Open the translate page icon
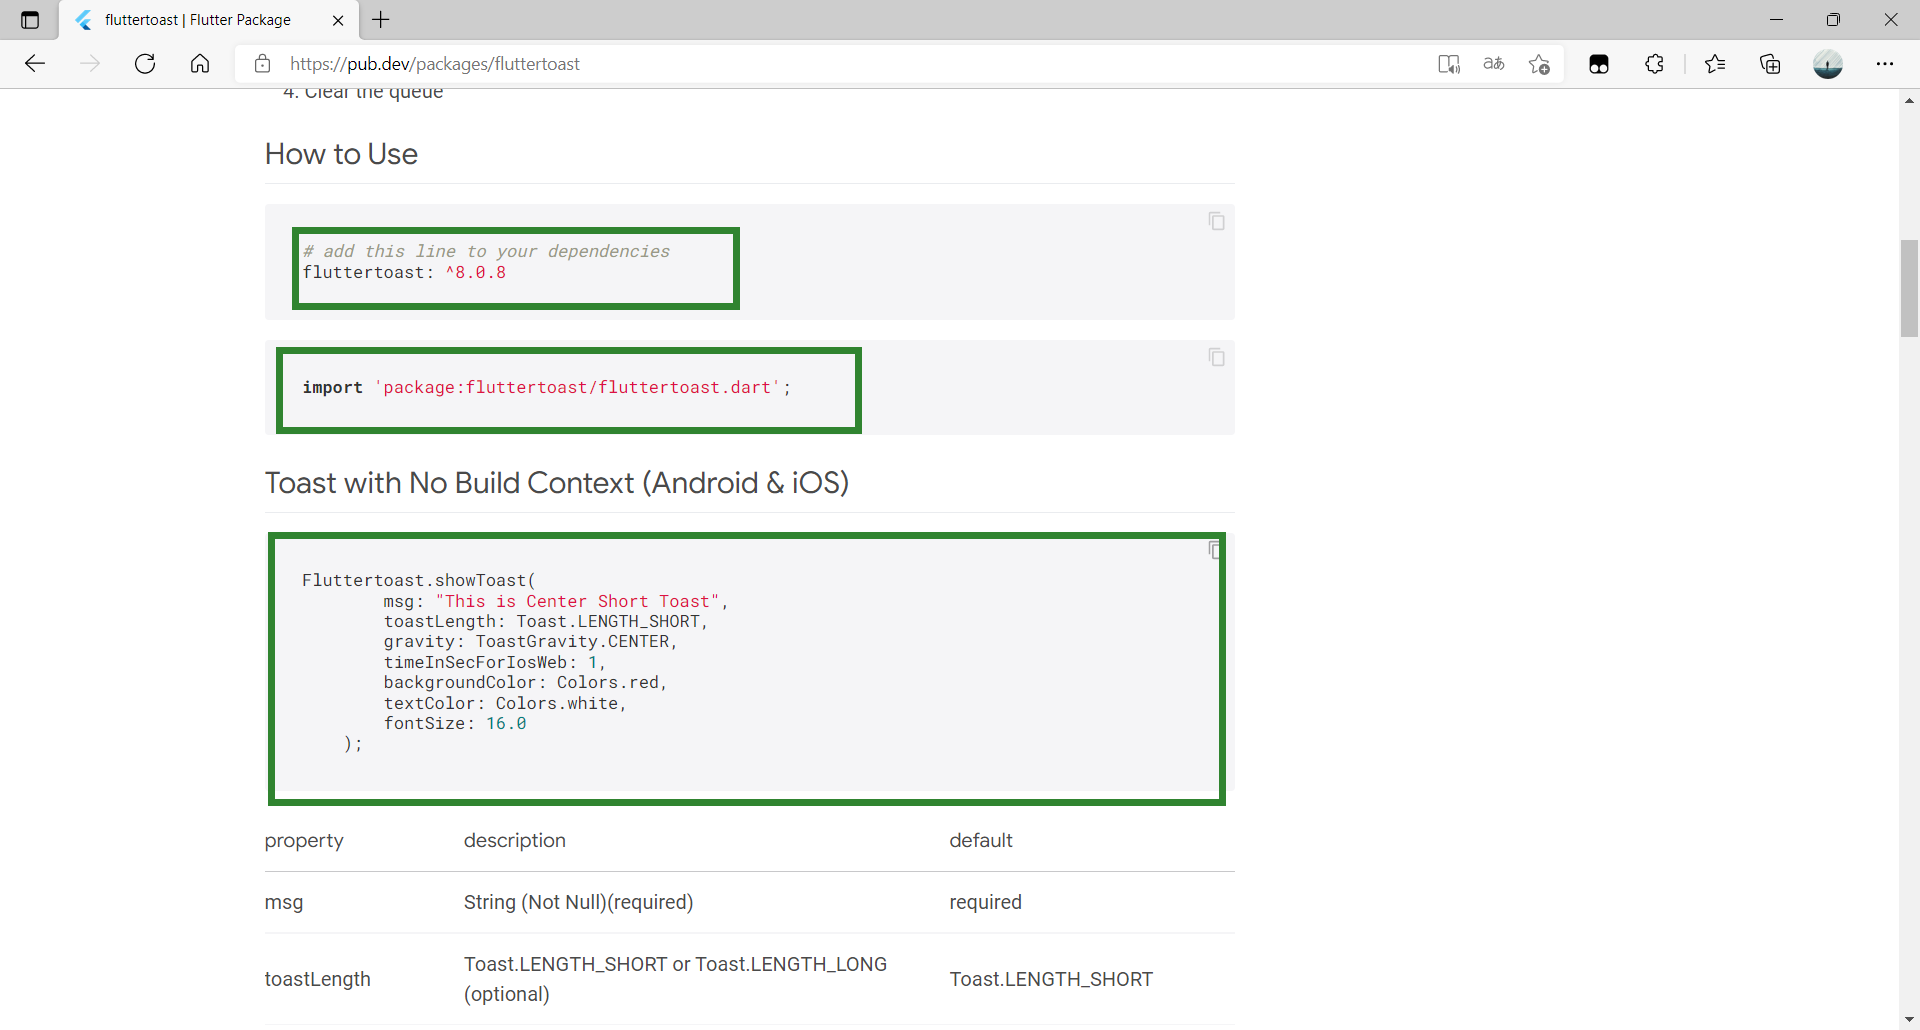 [1494, 64]
